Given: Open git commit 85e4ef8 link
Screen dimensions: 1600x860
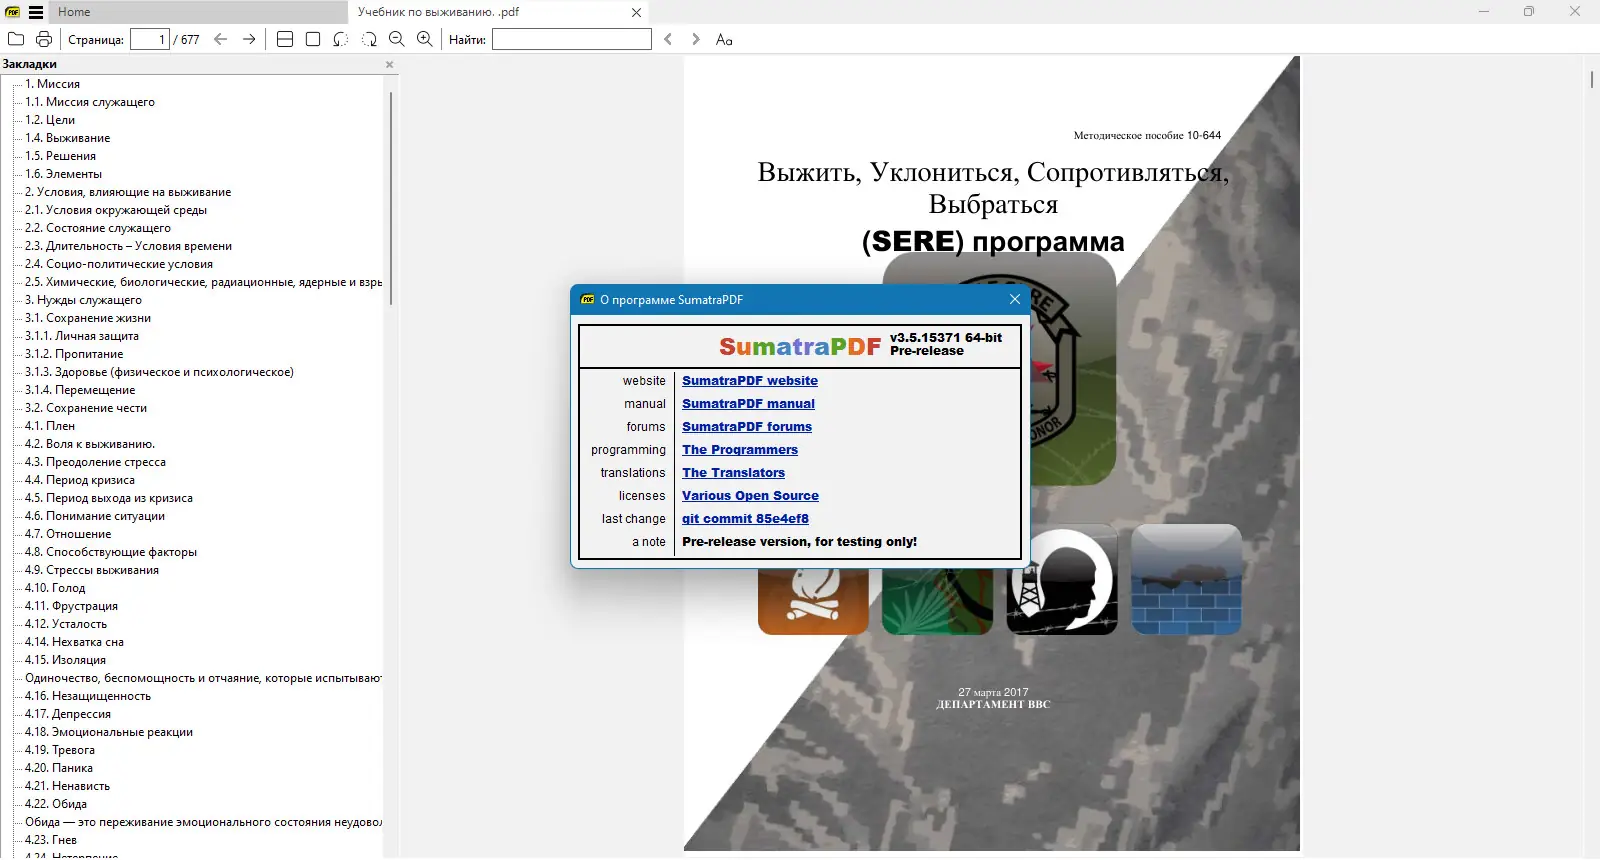Looking at the screenshot, I should click(x=745, y=519).
